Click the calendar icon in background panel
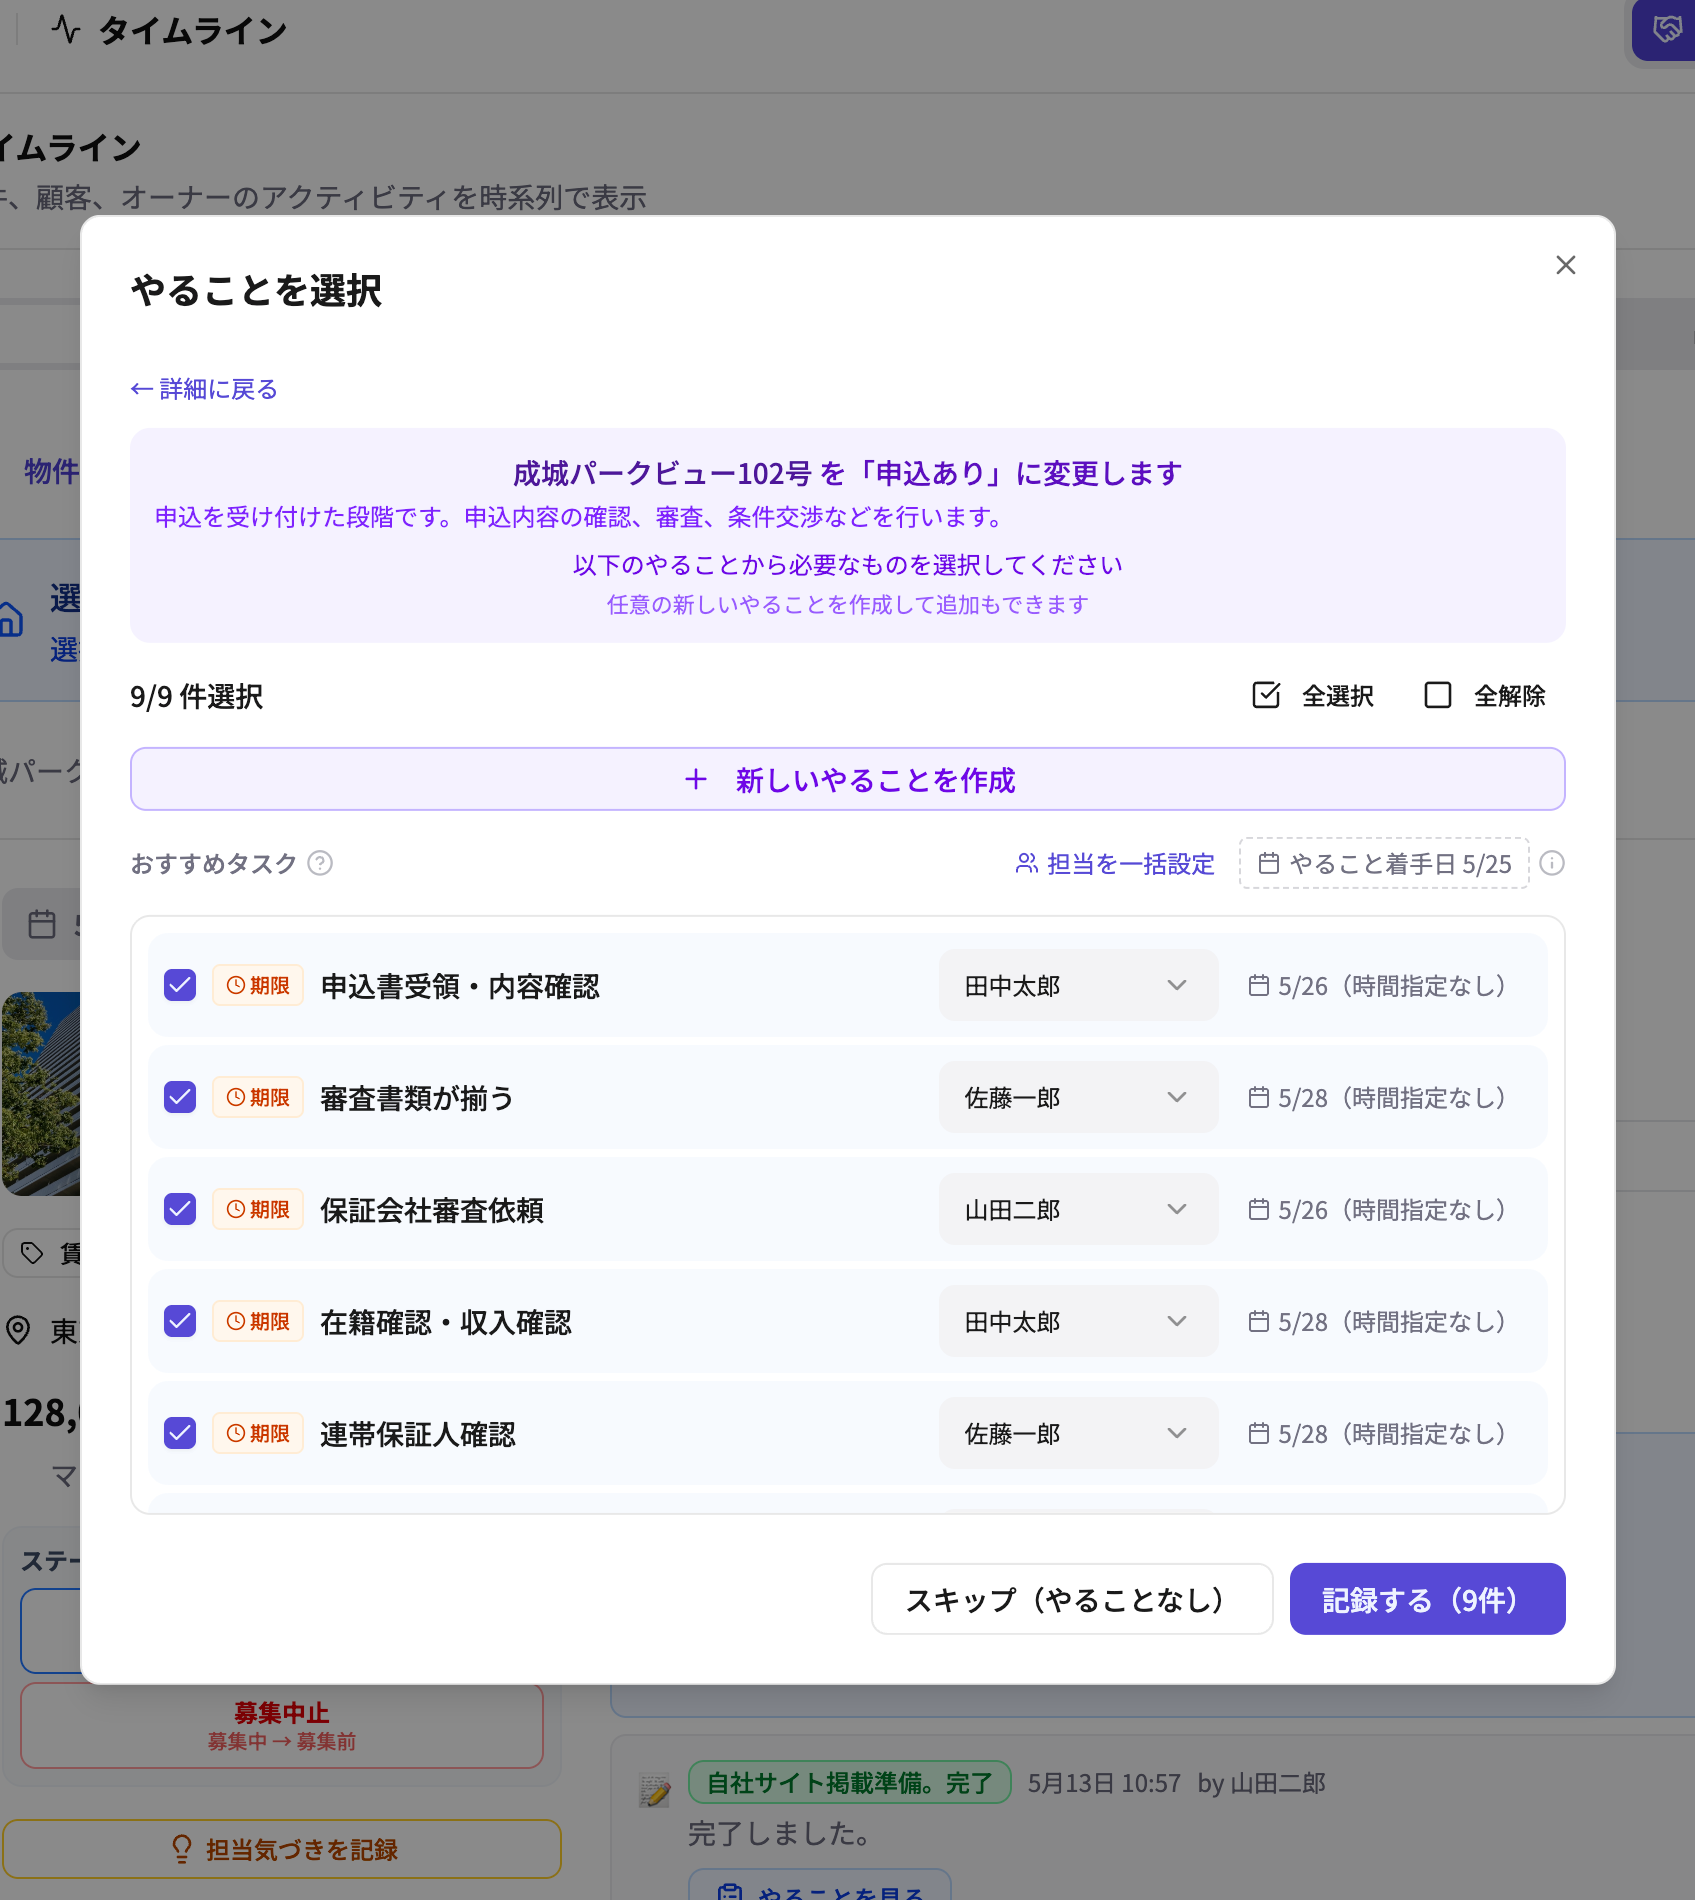Viewport: 1695px width, 1900px height. pos(42,923)
